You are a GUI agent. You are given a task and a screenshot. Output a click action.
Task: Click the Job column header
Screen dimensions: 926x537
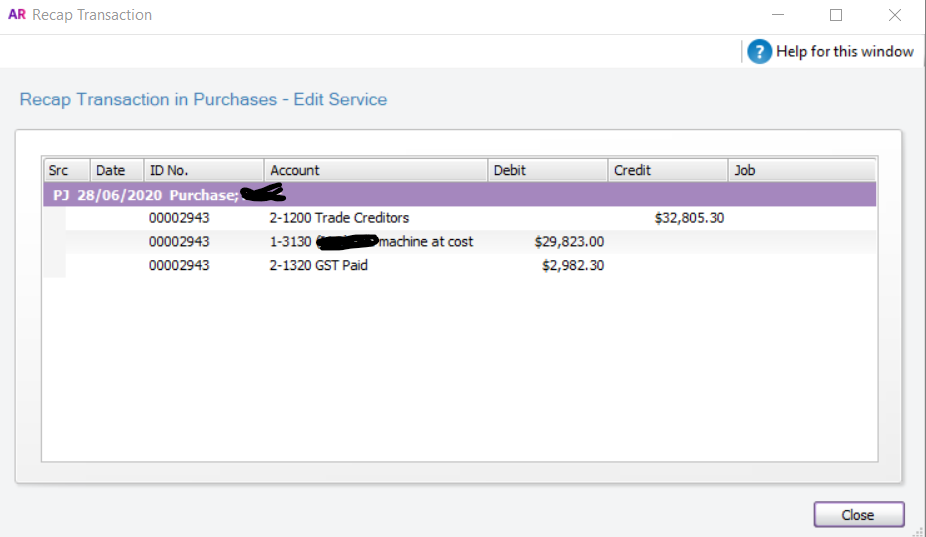[x=801, y=170]
